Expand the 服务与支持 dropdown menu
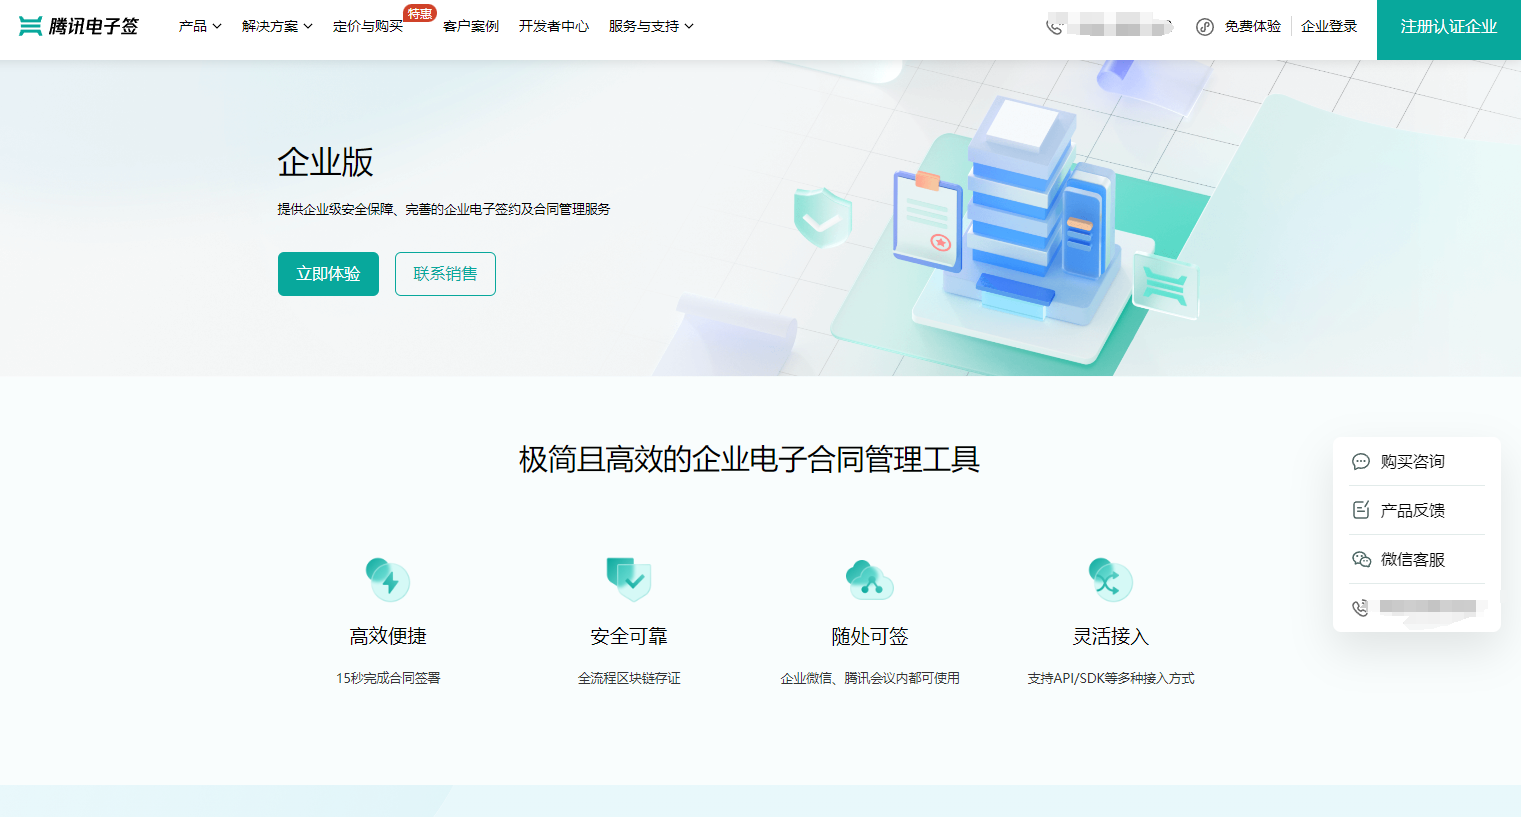 tap(651, 26)
